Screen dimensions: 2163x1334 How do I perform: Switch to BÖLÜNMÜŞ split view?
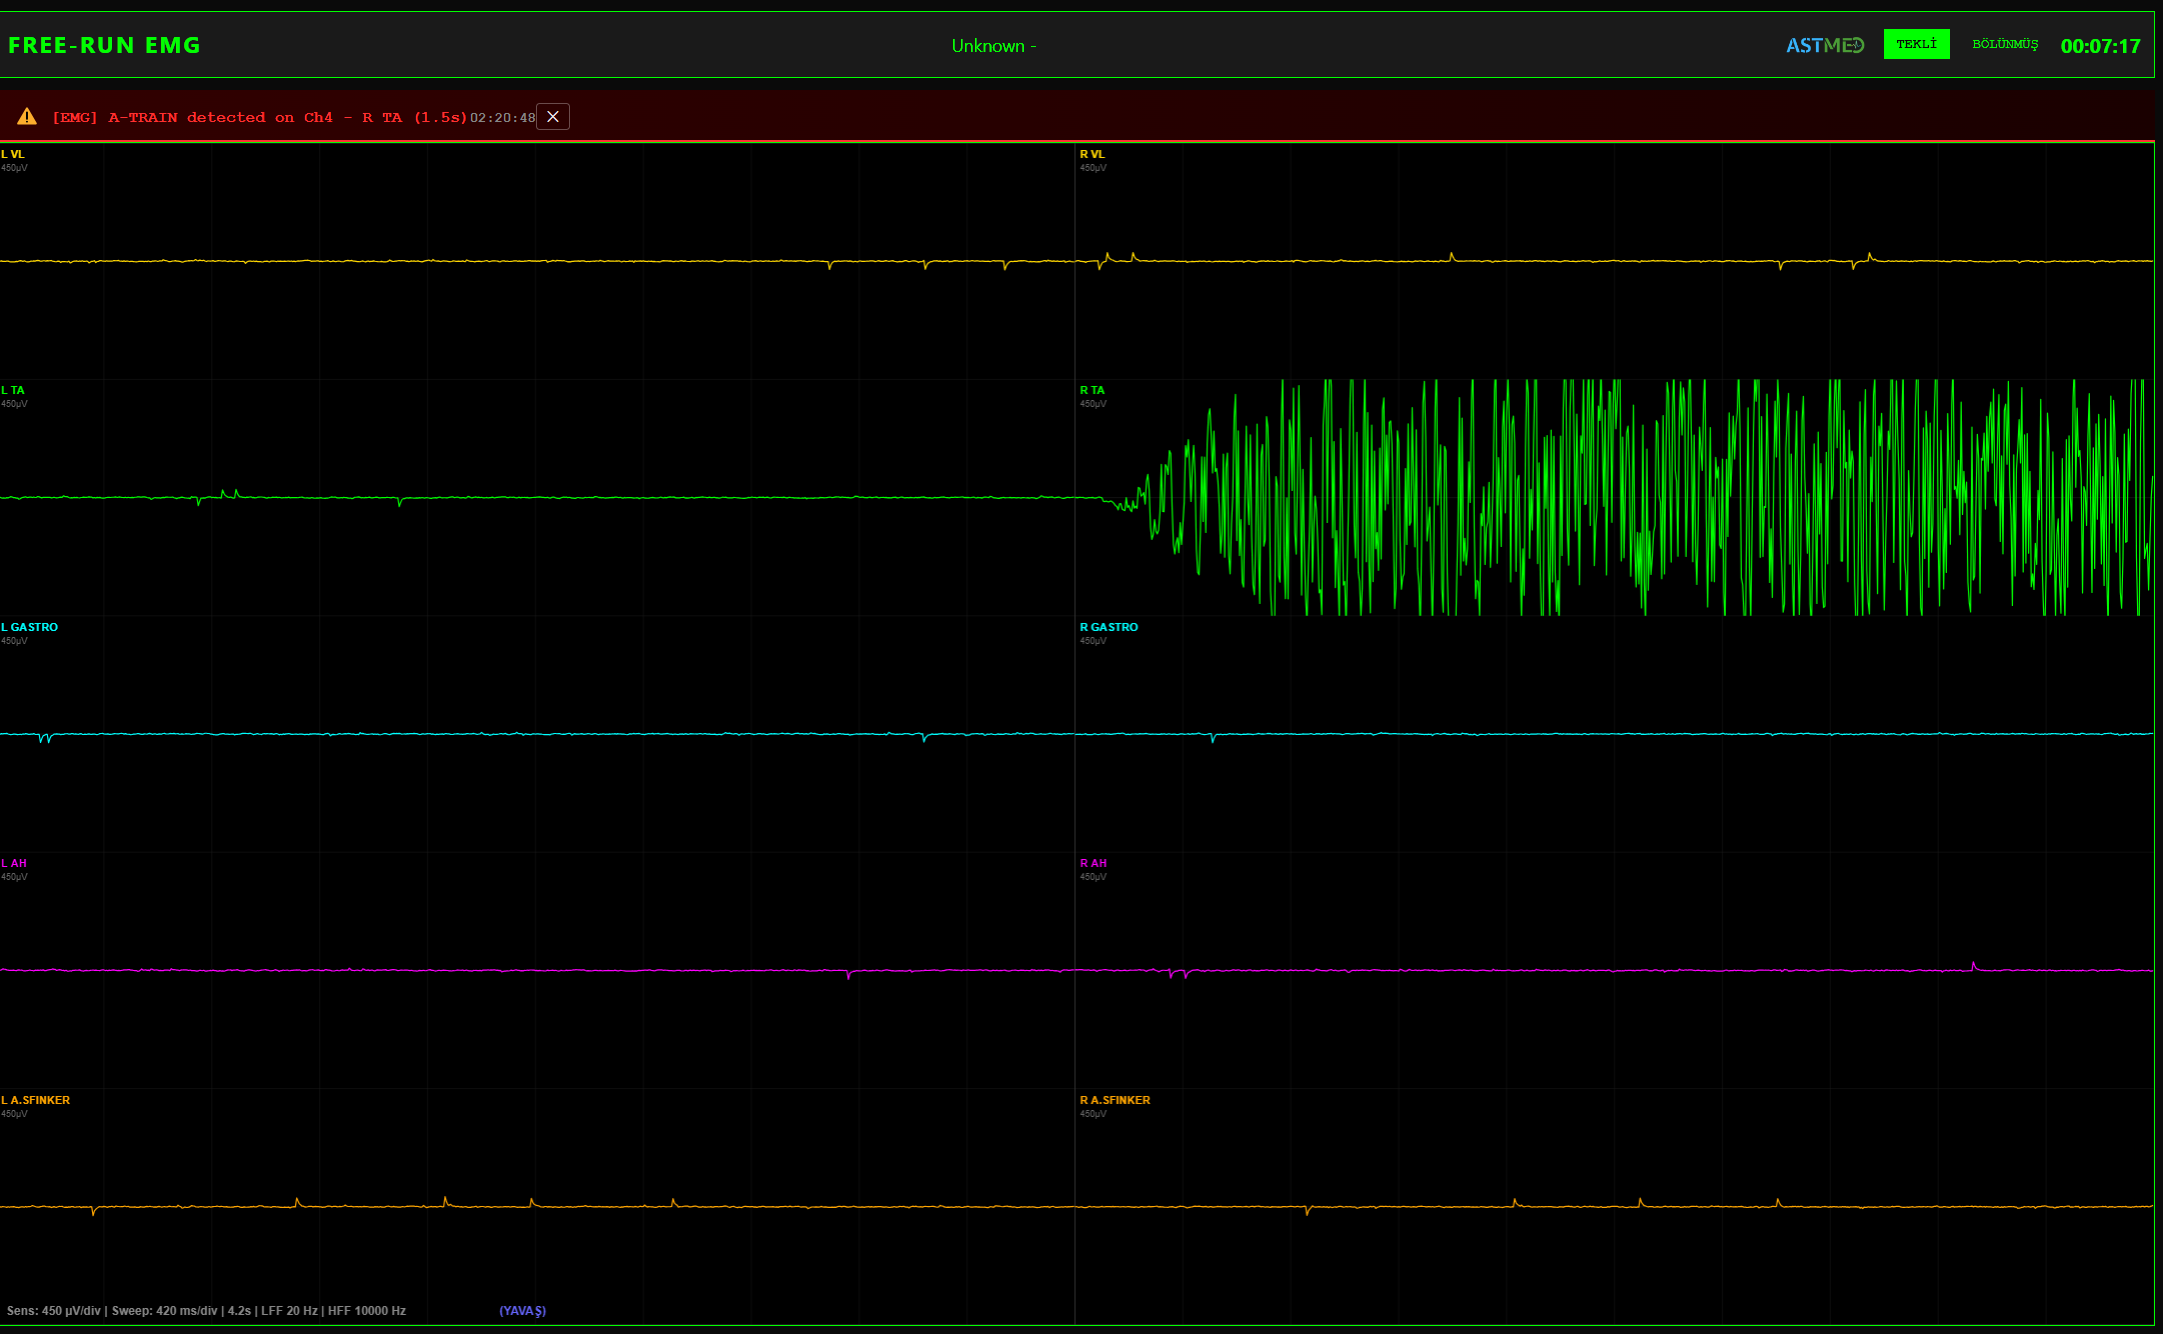2004,44
